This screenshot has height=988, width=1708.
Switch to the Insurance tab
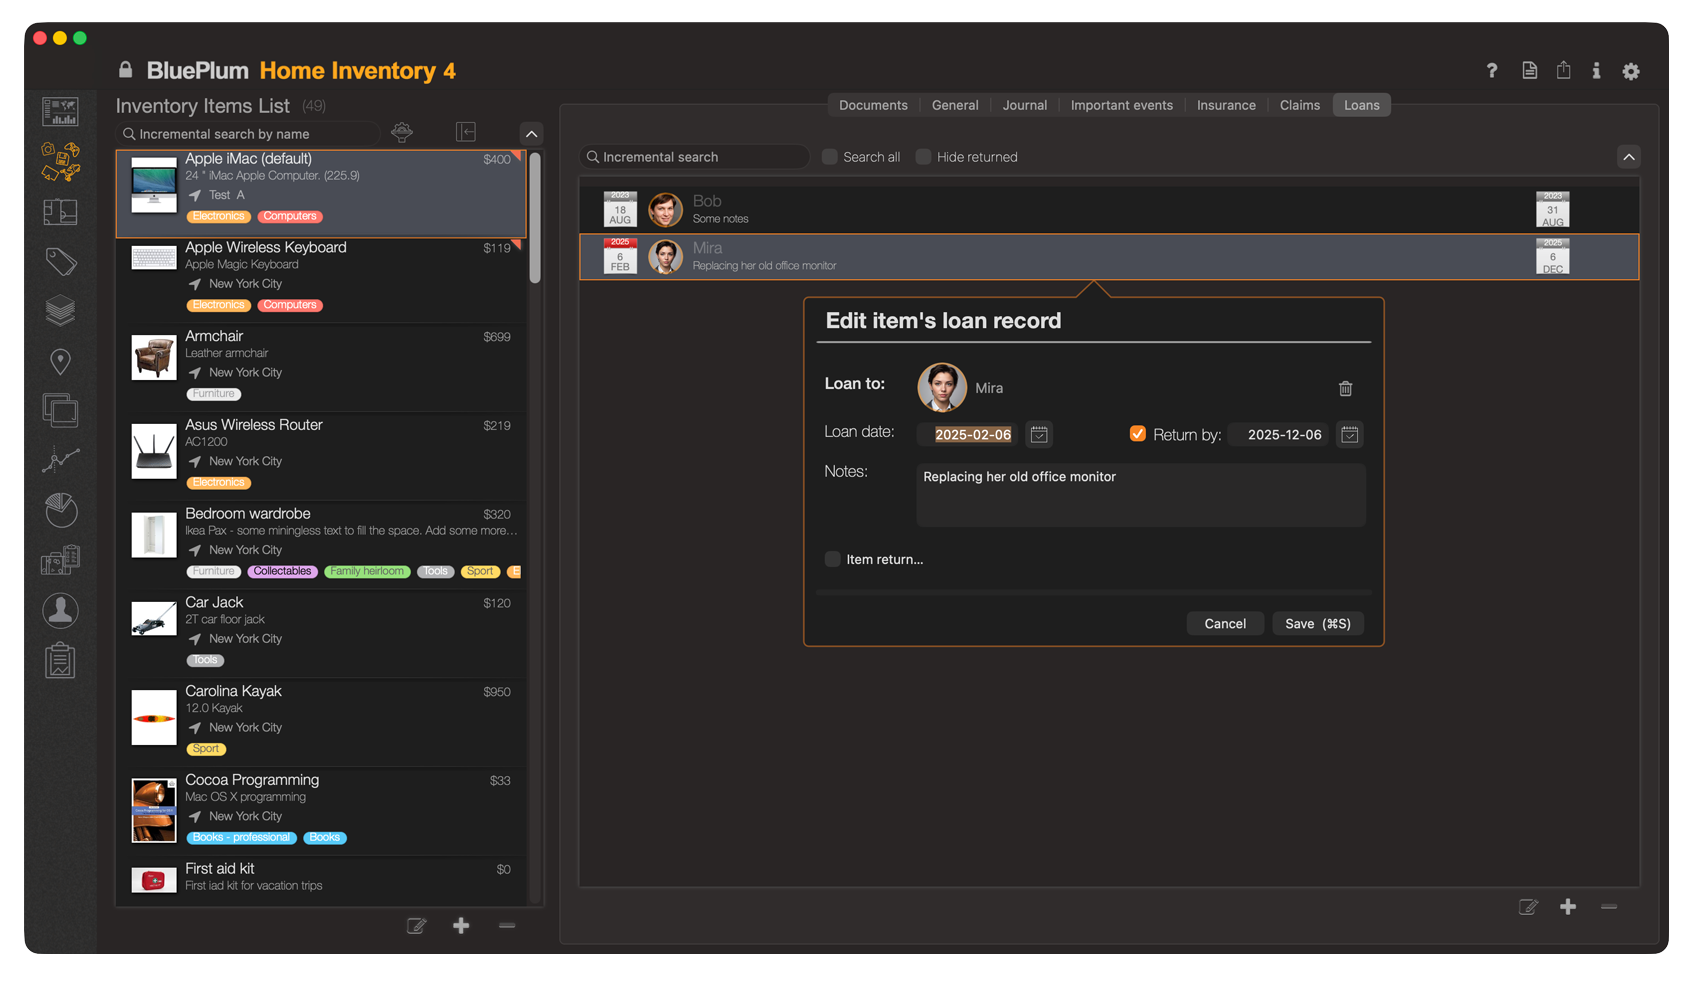(x=1225, y=105)
